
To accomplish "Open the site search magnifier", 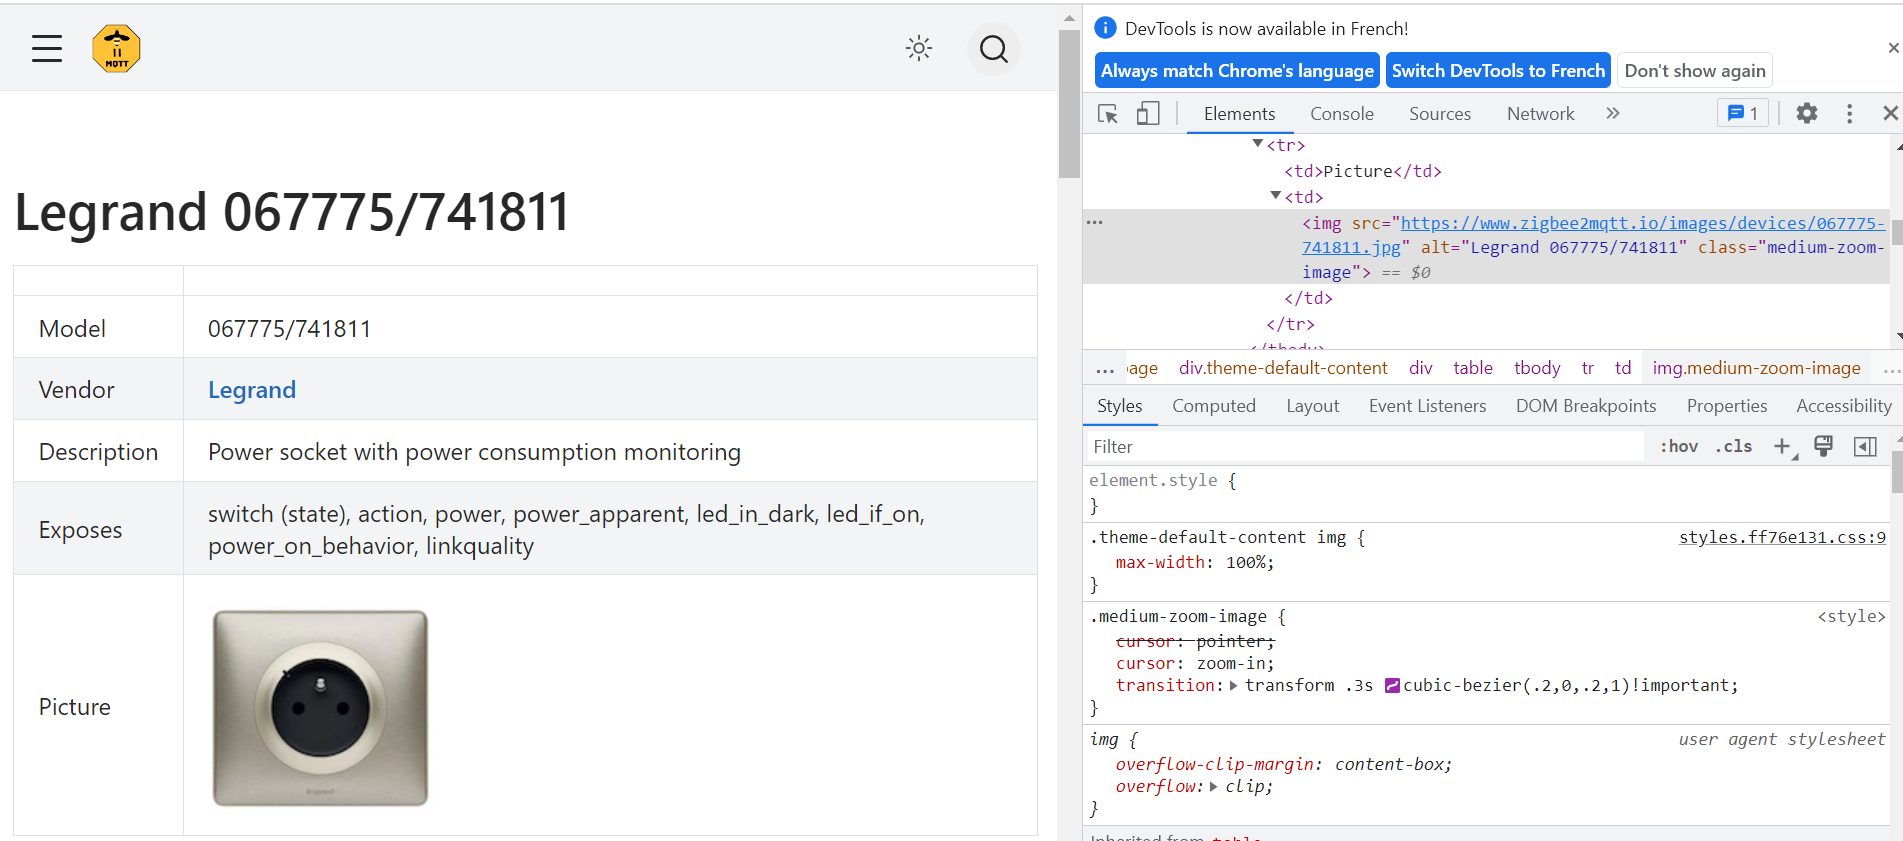I will point(993,48).
